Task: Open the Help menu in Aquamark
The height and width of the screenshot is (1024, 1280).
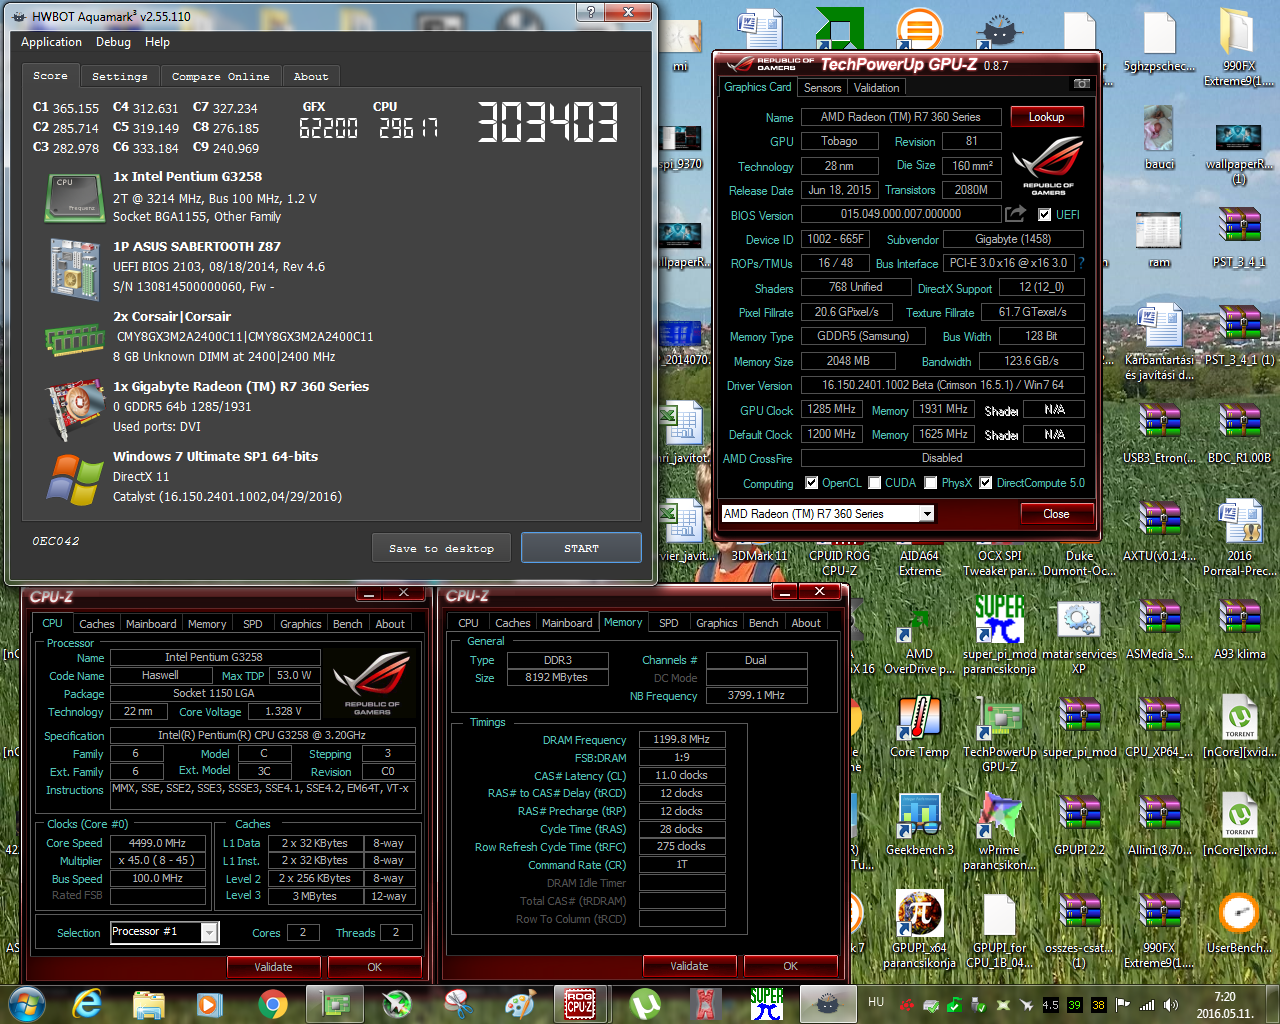Action: (x=157, y=42)
